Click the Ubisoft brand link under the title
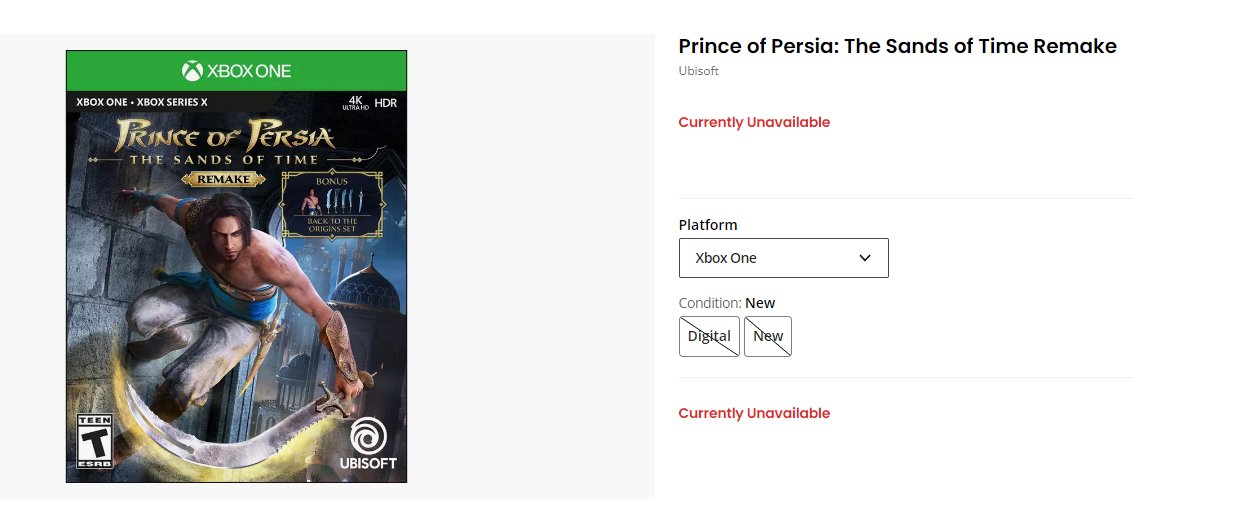Screen dimensions: 1258x510 tap(698, 71)
